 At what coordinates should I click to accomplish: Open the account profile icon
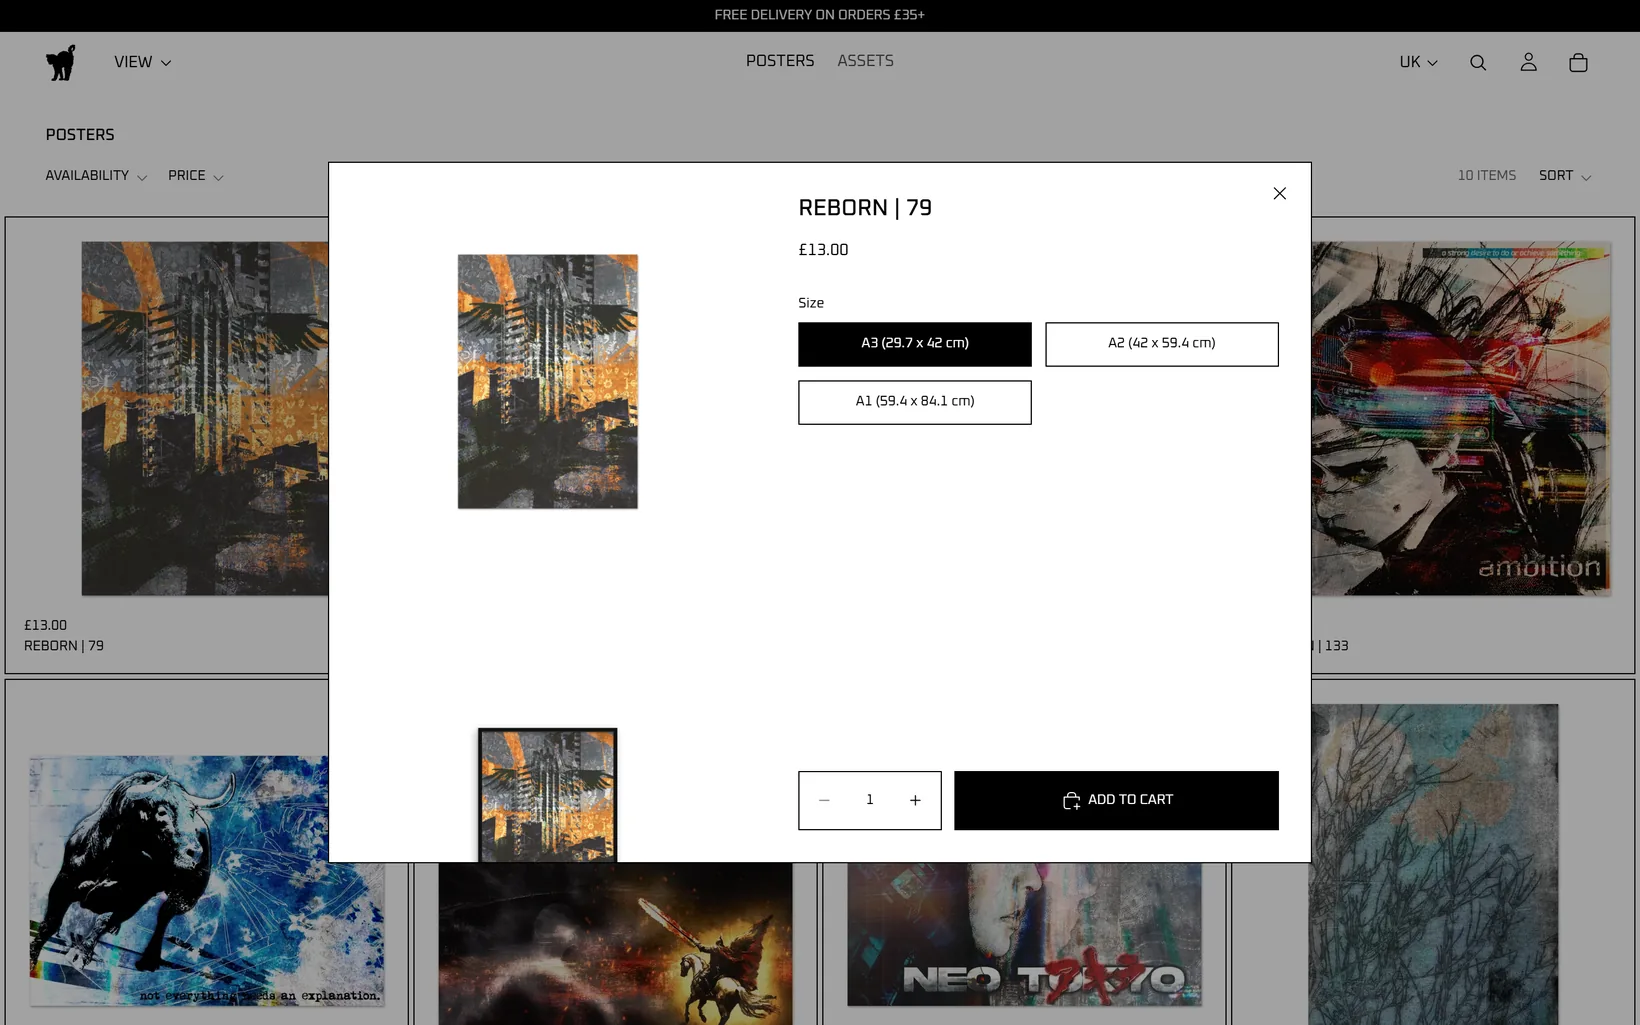pyautogui.click(x=1528, y=62)
